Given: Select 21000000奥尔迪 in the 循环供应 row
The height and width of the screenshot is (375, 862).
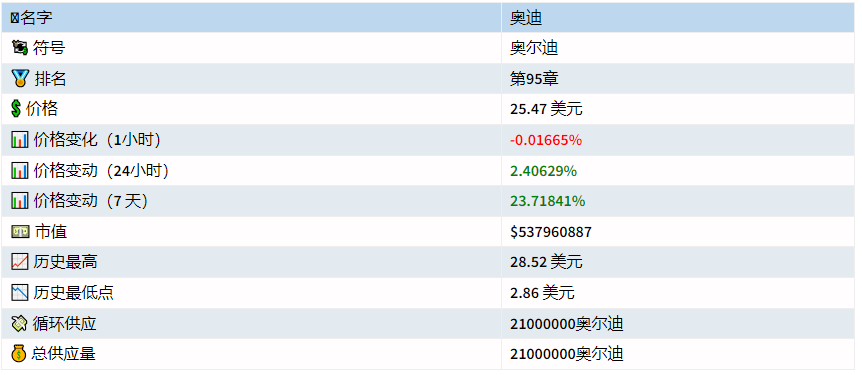Looking at the screenshot, I should click(567, 324).
